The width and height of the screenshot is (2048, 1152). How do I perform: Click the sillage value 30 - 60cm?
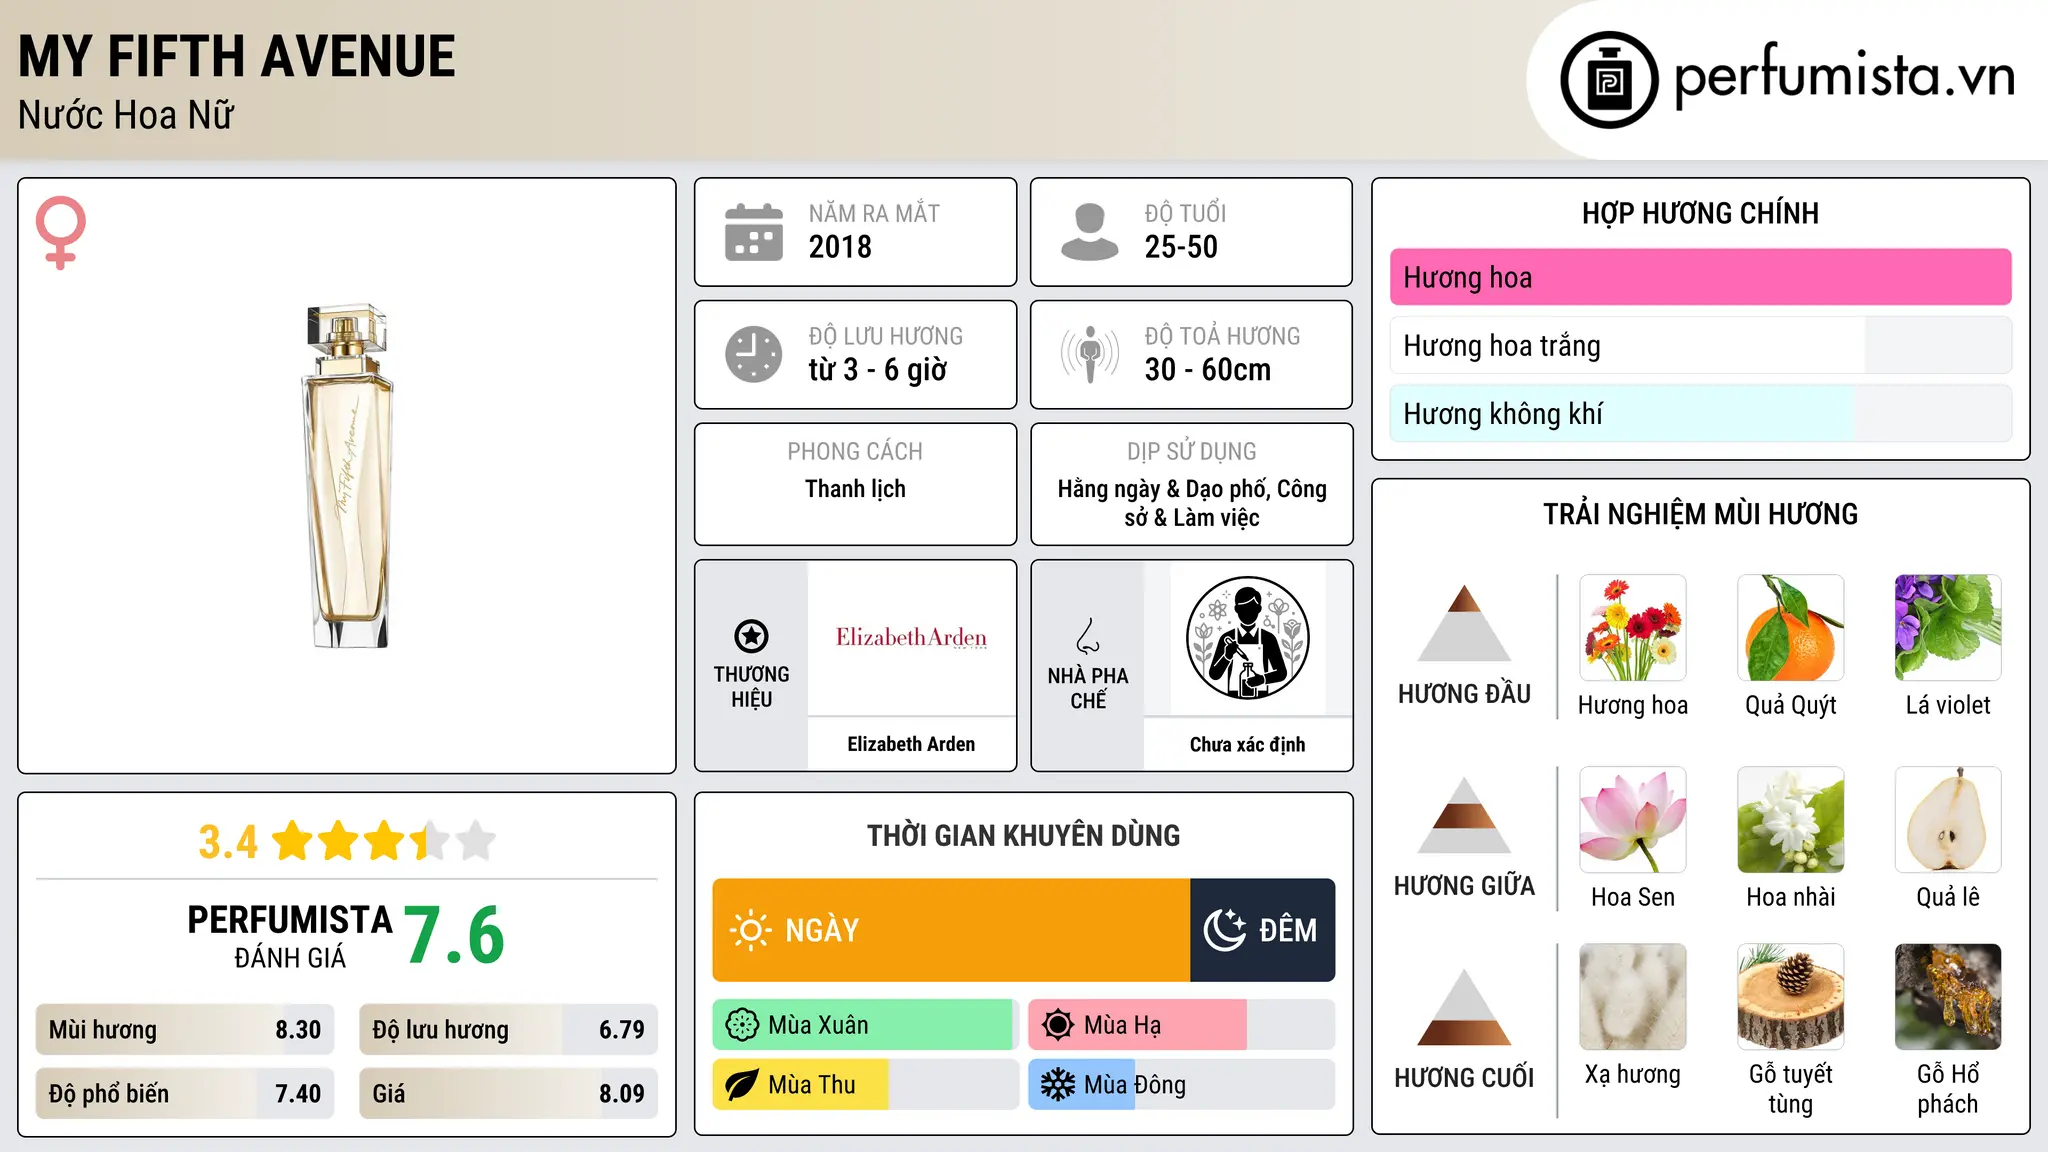(1208, 370)
